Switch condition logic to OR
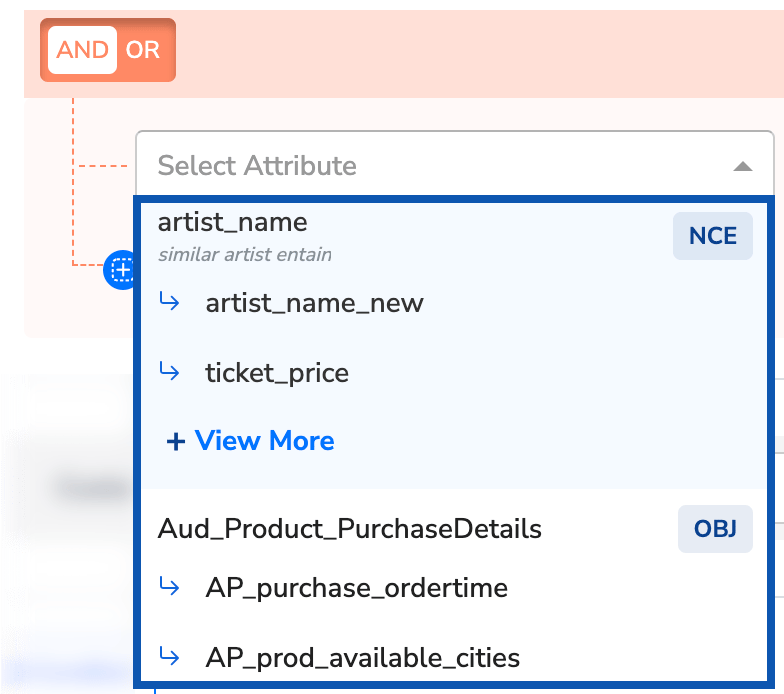The image size is (784, 694). click(142, 50)
